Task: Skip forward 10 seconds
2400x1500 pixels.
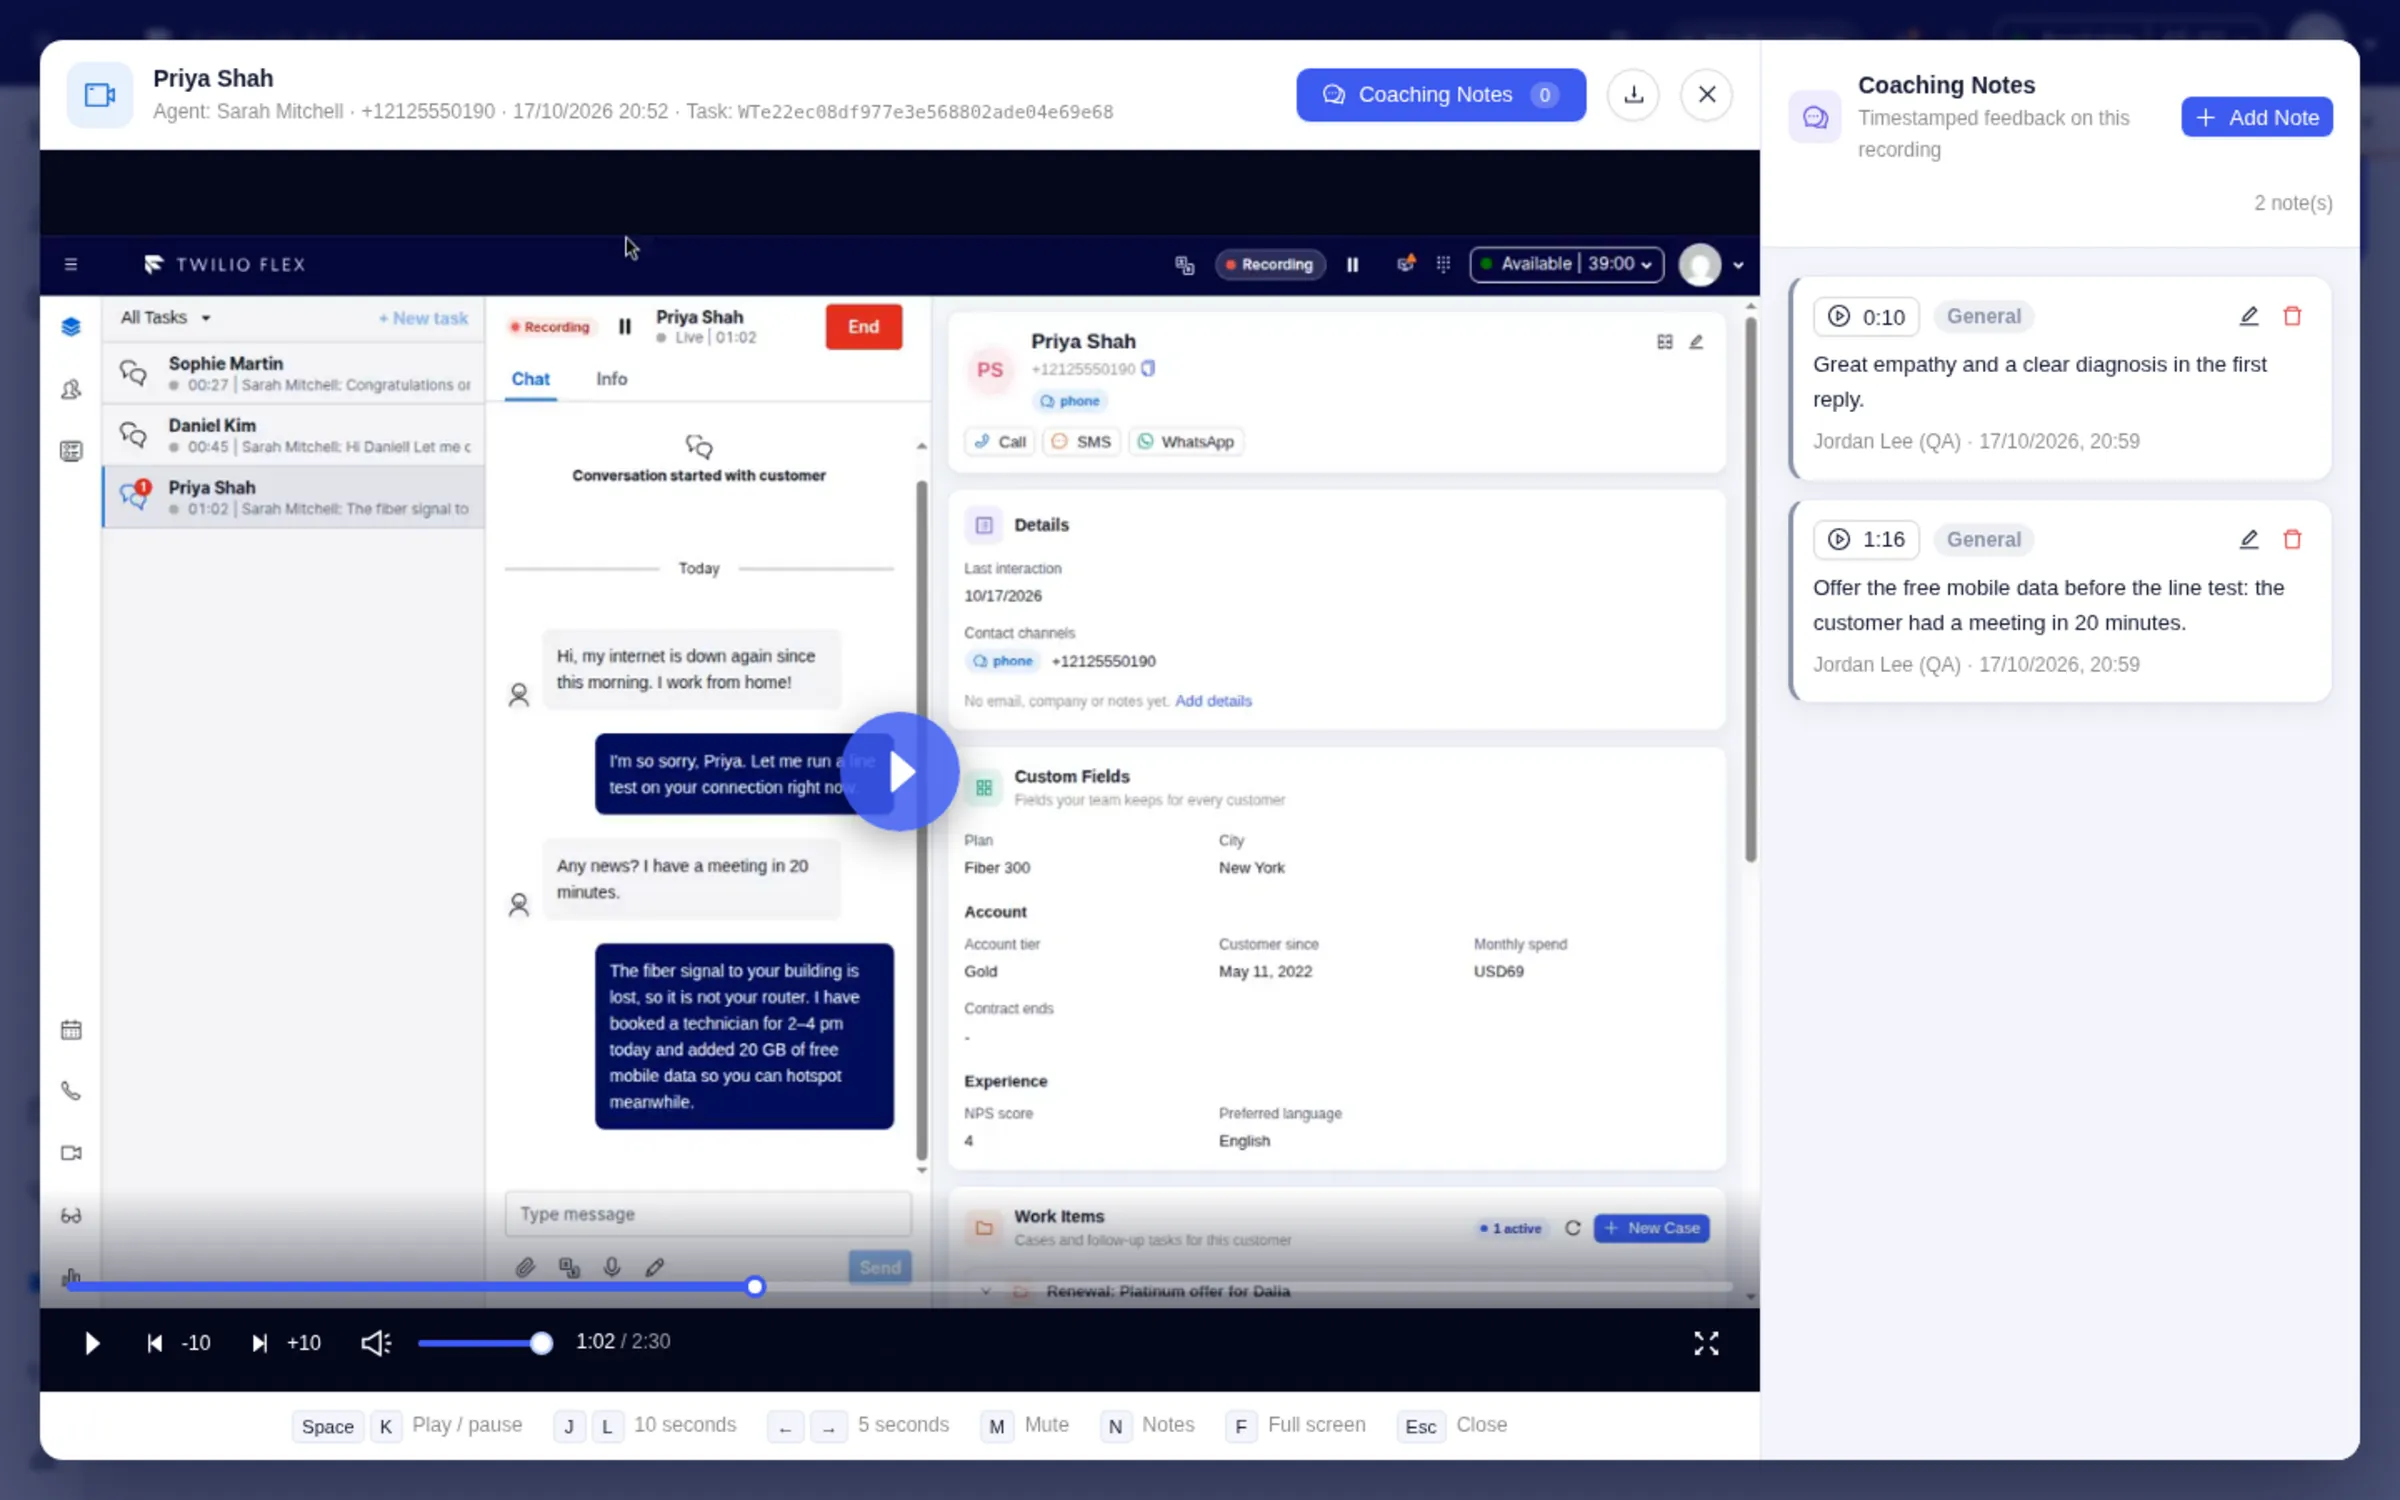Action: 285,1342
